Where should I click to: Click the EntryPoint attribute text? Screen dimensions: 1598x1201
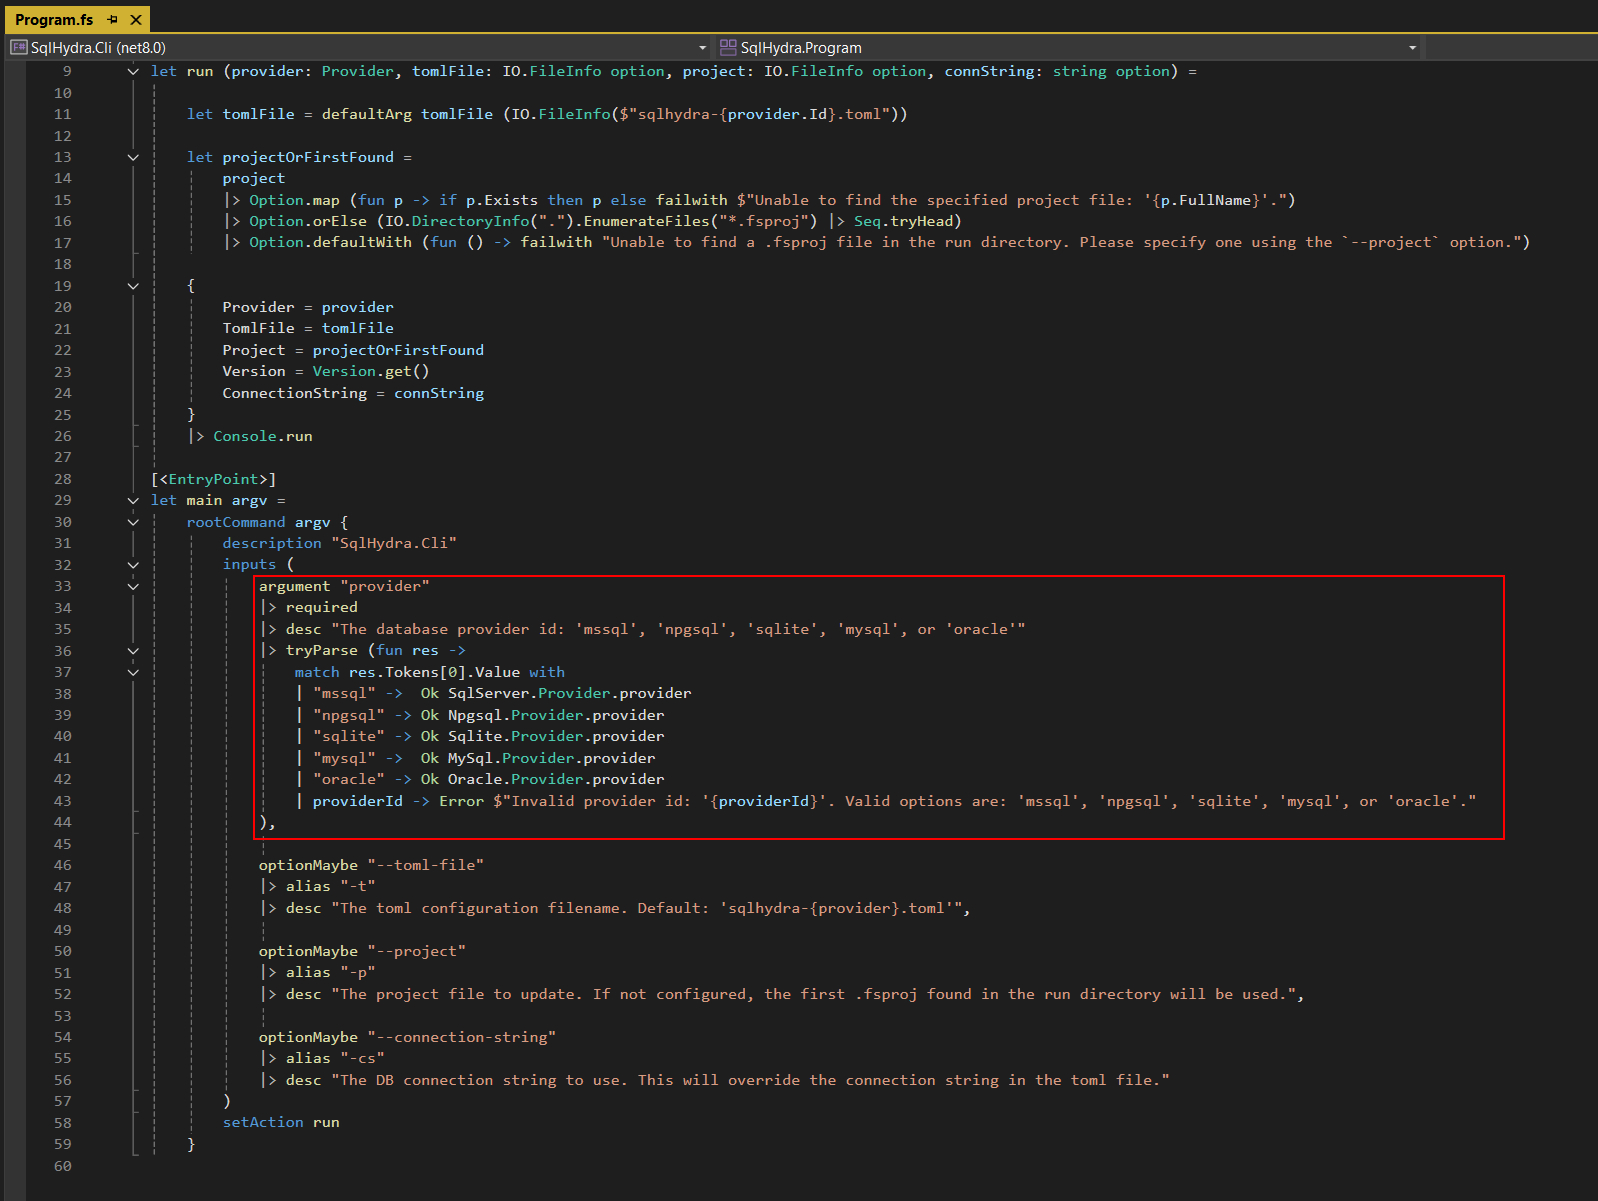click(213, 479)
